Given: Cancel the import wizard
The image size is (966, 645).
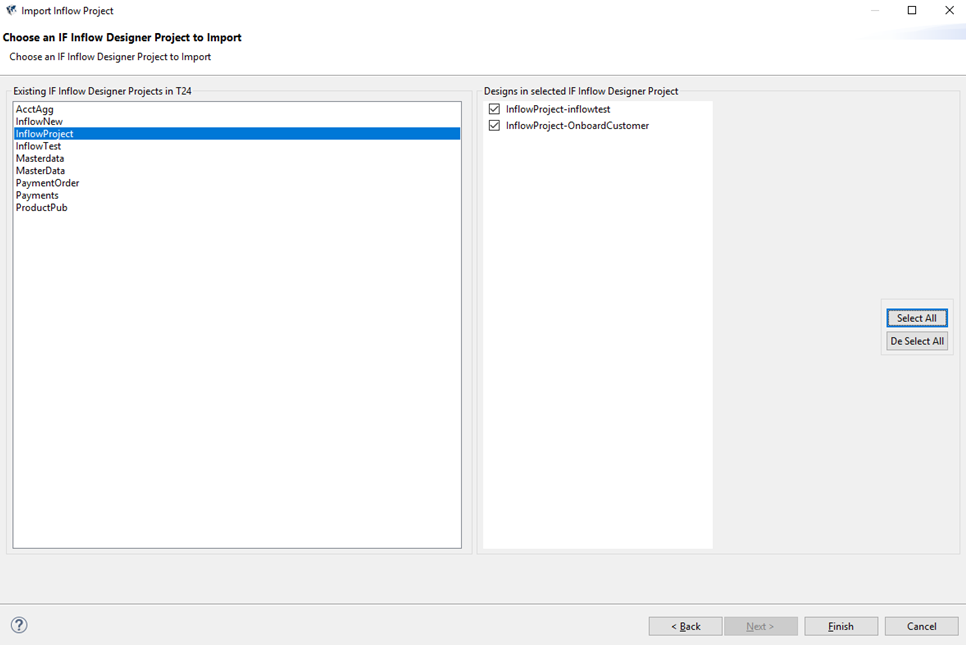Looking at the screenshot, I should [921, 626].
